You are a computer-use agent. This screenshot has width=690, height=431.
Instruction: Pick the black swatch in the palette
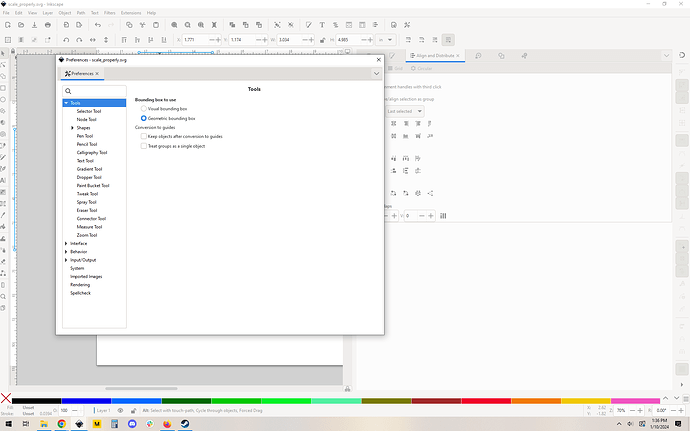tap(37, 401)
